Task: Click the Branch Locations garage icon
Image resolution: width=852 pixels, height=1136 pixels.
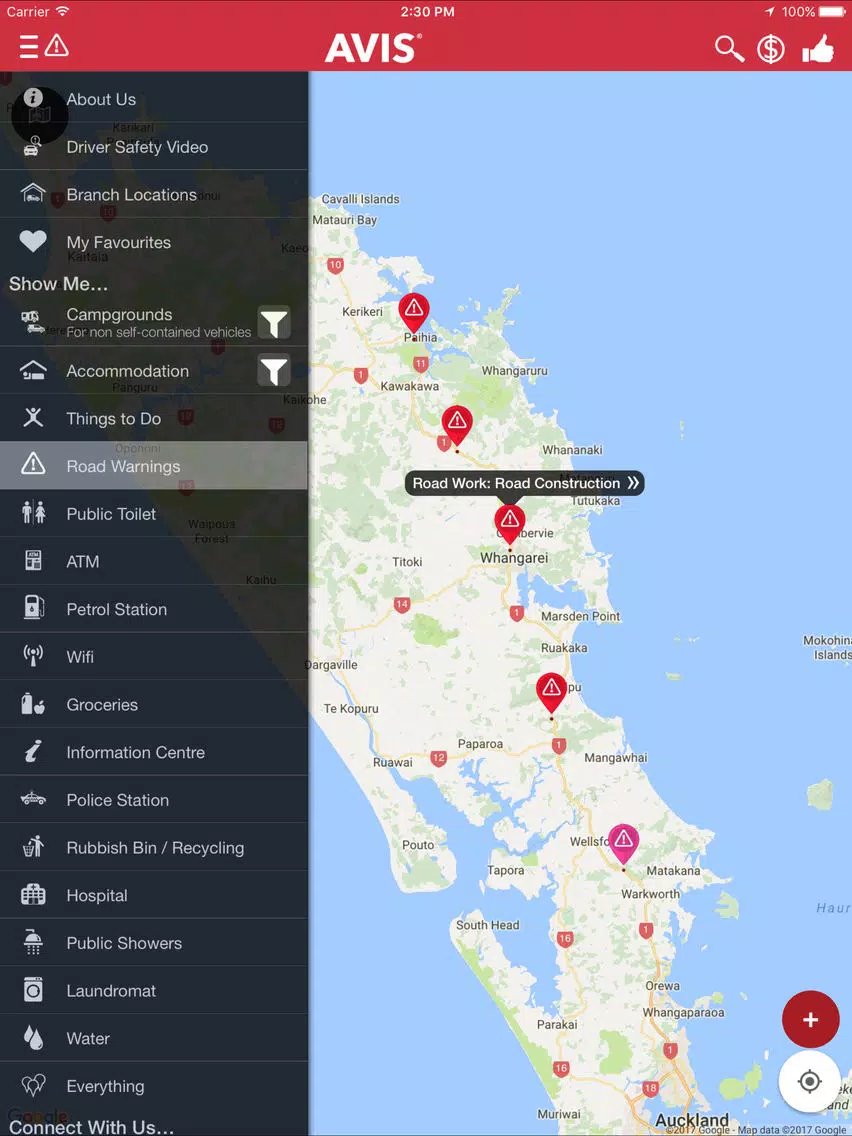Action: [33, 194]
